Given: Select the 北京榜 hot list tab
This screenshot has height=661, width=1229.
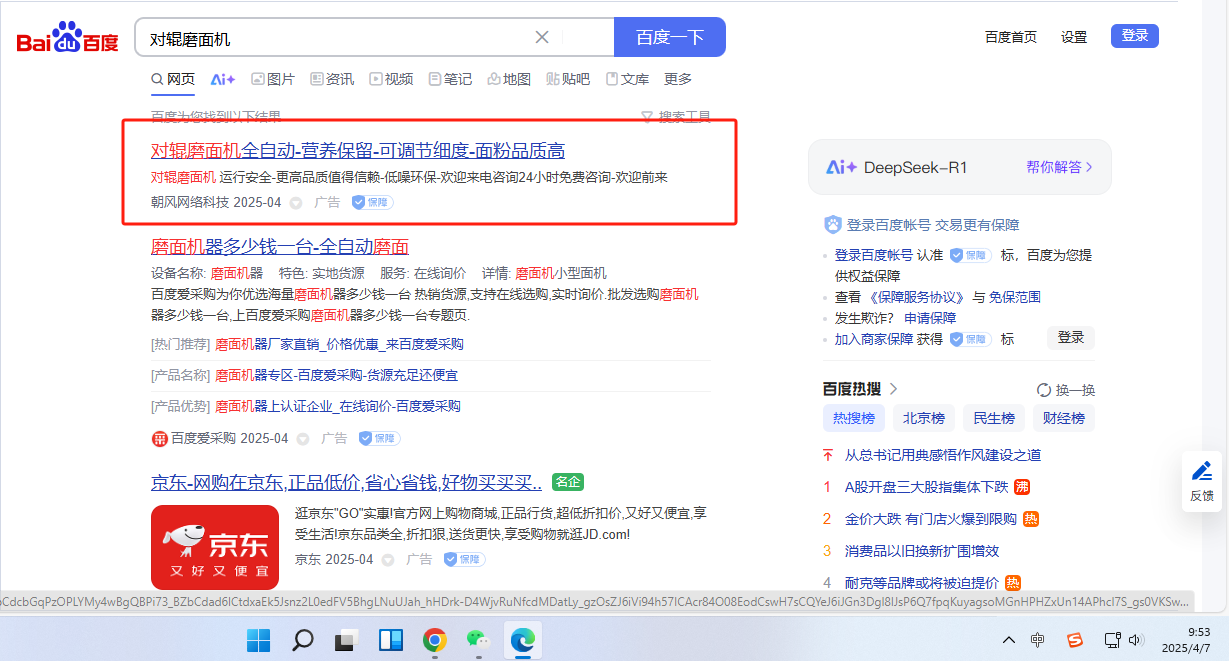Looking at the screenshot, I should click(x=924, y=418).
